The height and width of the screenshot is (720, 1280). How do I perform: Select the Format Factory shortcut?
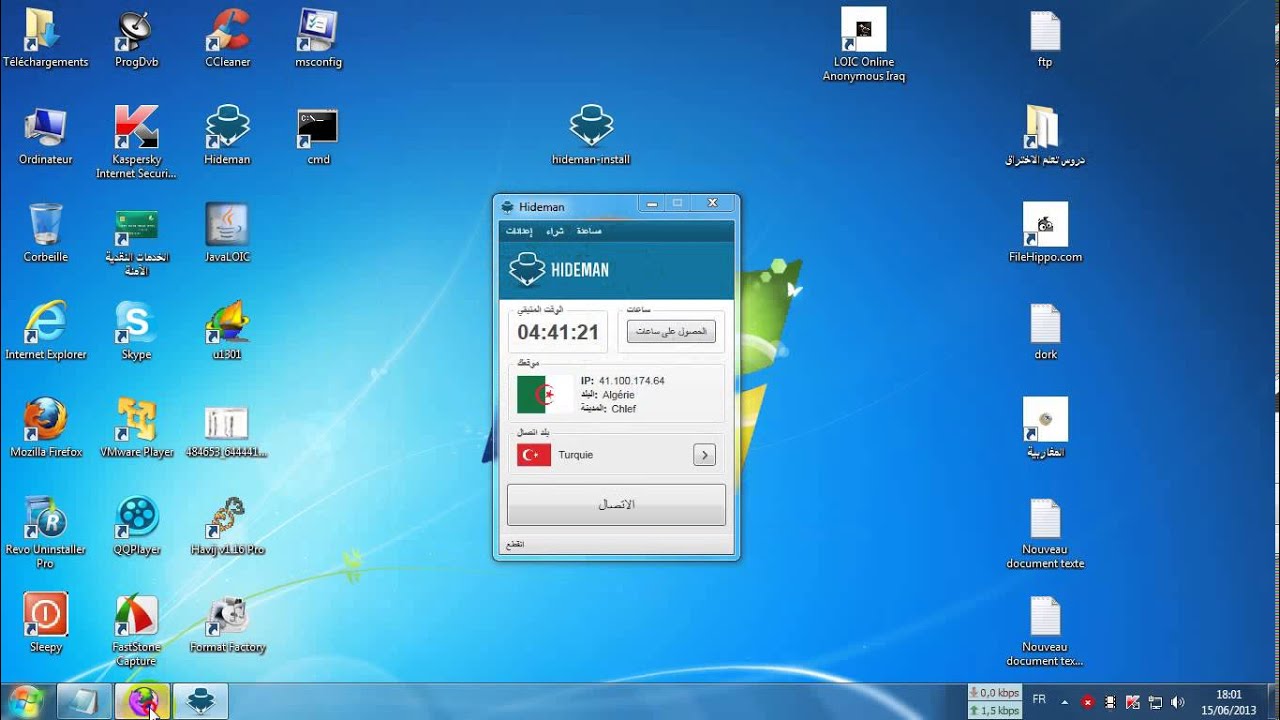coord(227,623)
